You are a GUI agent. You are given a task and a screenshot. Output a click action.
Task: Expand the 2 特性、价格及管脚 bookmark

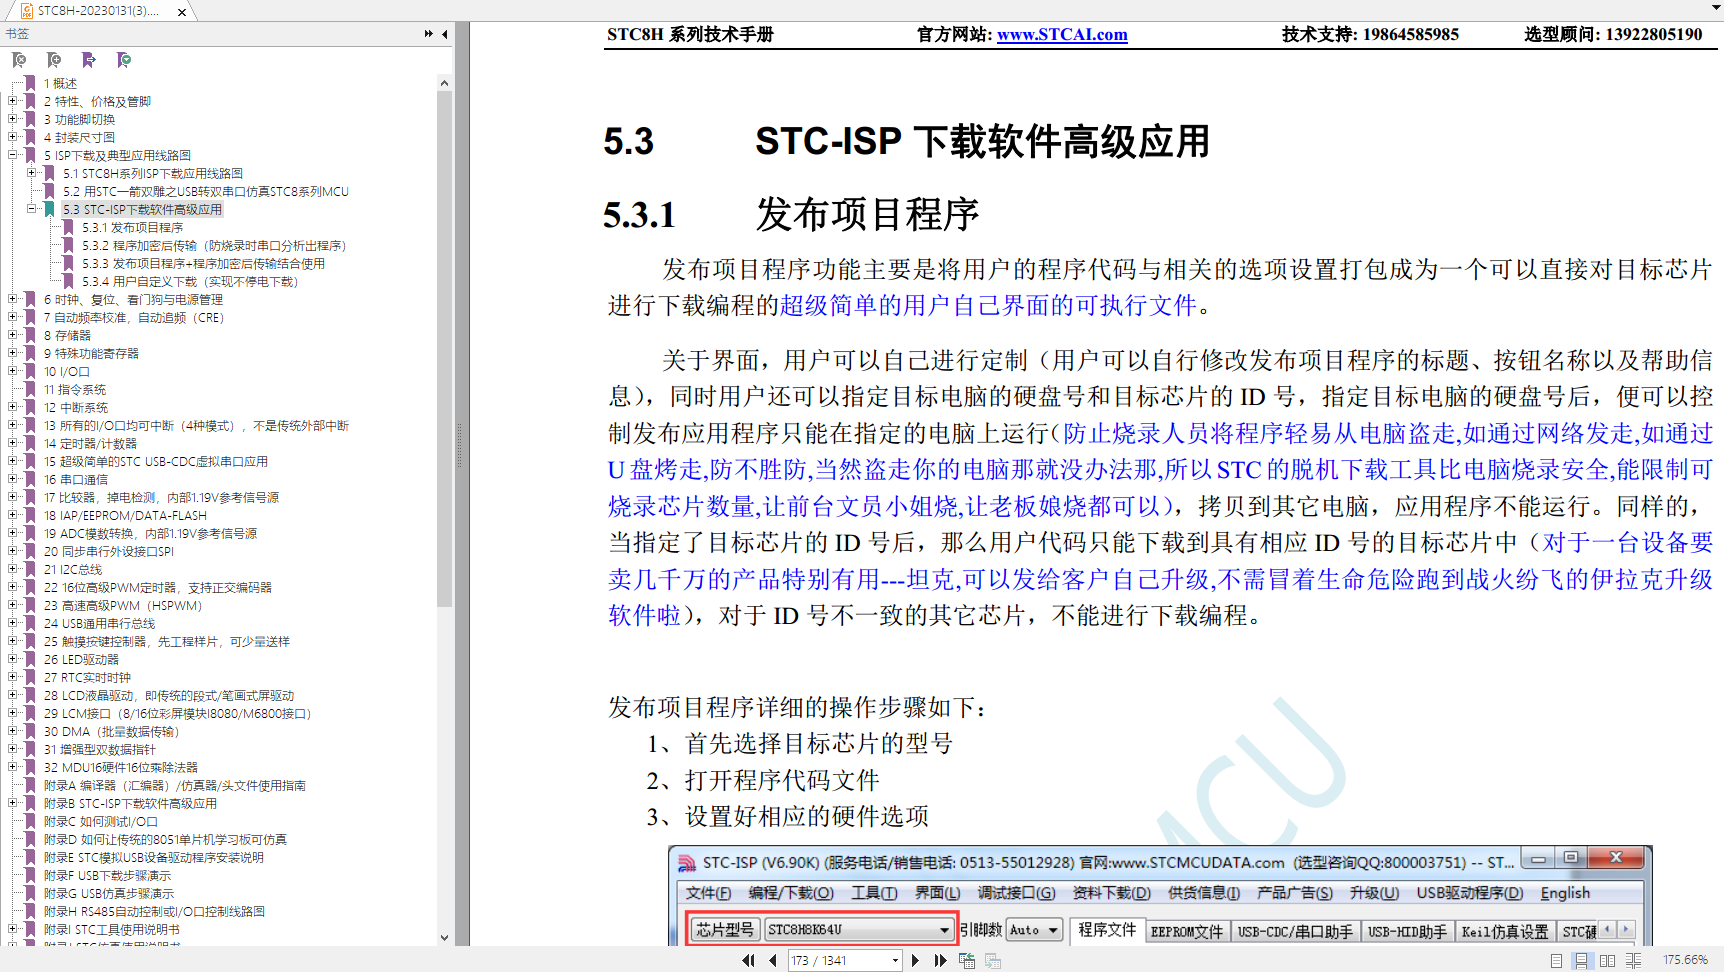(12, 101)
